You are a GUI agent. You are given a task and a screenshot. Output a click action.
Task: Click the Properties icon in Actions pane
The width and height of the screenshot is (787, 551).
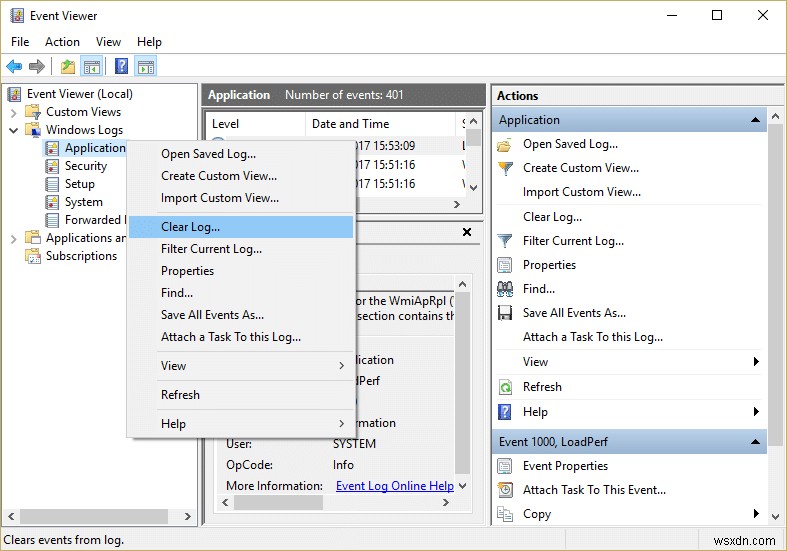[504, 264]
